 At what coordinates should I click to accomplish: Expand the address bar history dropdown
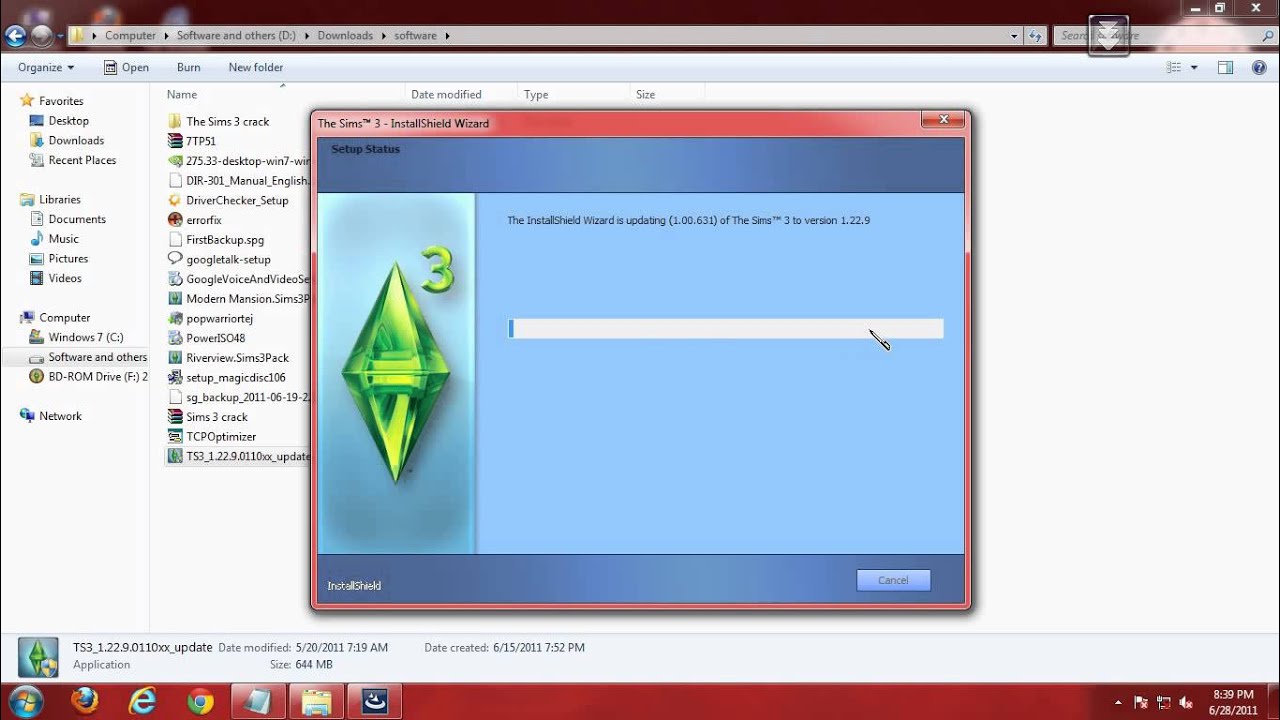tap(1014, 36)
